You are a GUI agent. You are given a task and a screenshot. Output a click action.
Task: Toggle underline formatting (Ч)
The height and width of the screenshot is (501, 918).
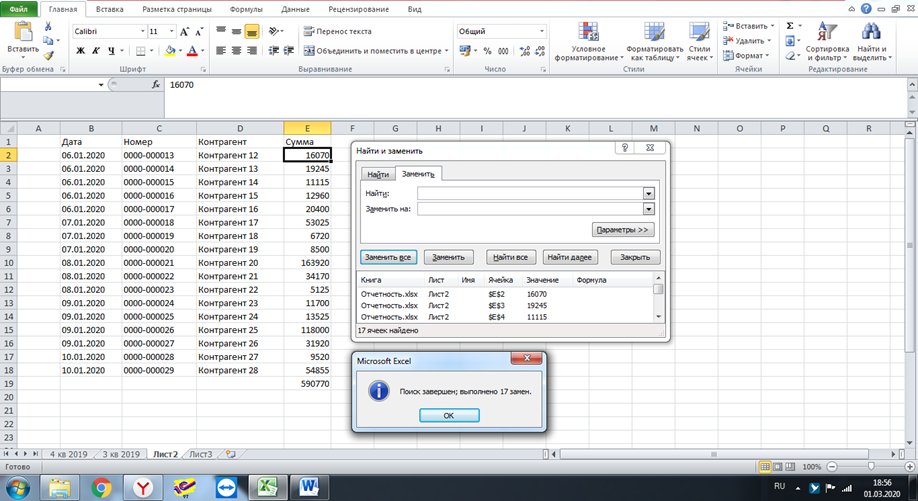(x=111, y=51)
